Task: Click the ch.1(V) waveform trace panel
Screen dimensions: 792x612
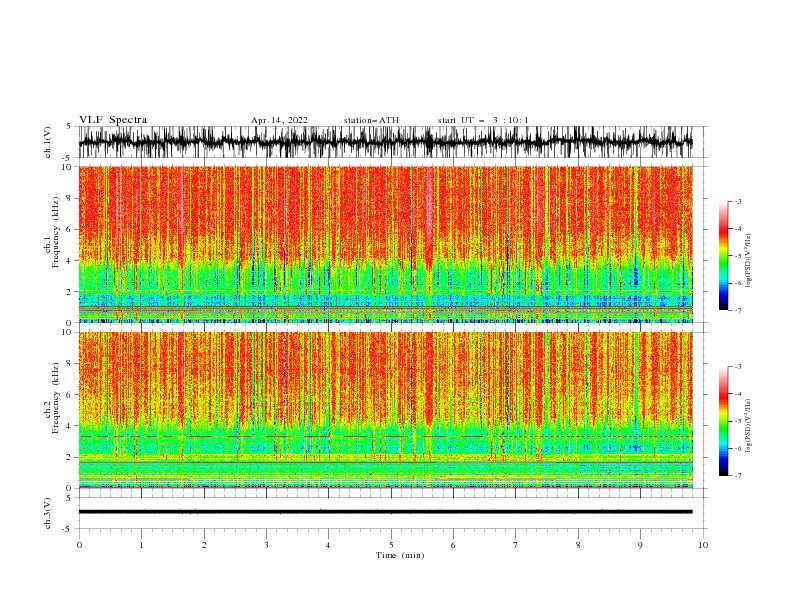Action: (x=386, y=142)
